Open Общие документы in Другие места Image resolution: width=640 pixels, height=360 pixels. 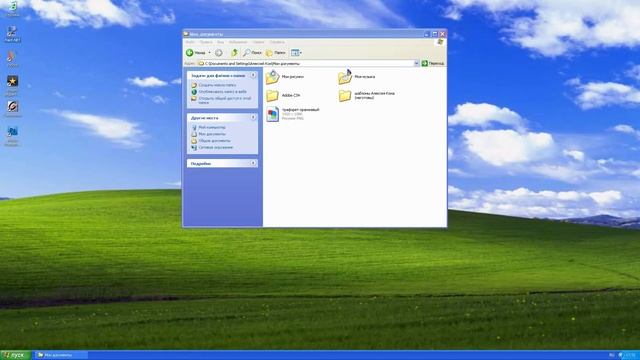point(214,141)
